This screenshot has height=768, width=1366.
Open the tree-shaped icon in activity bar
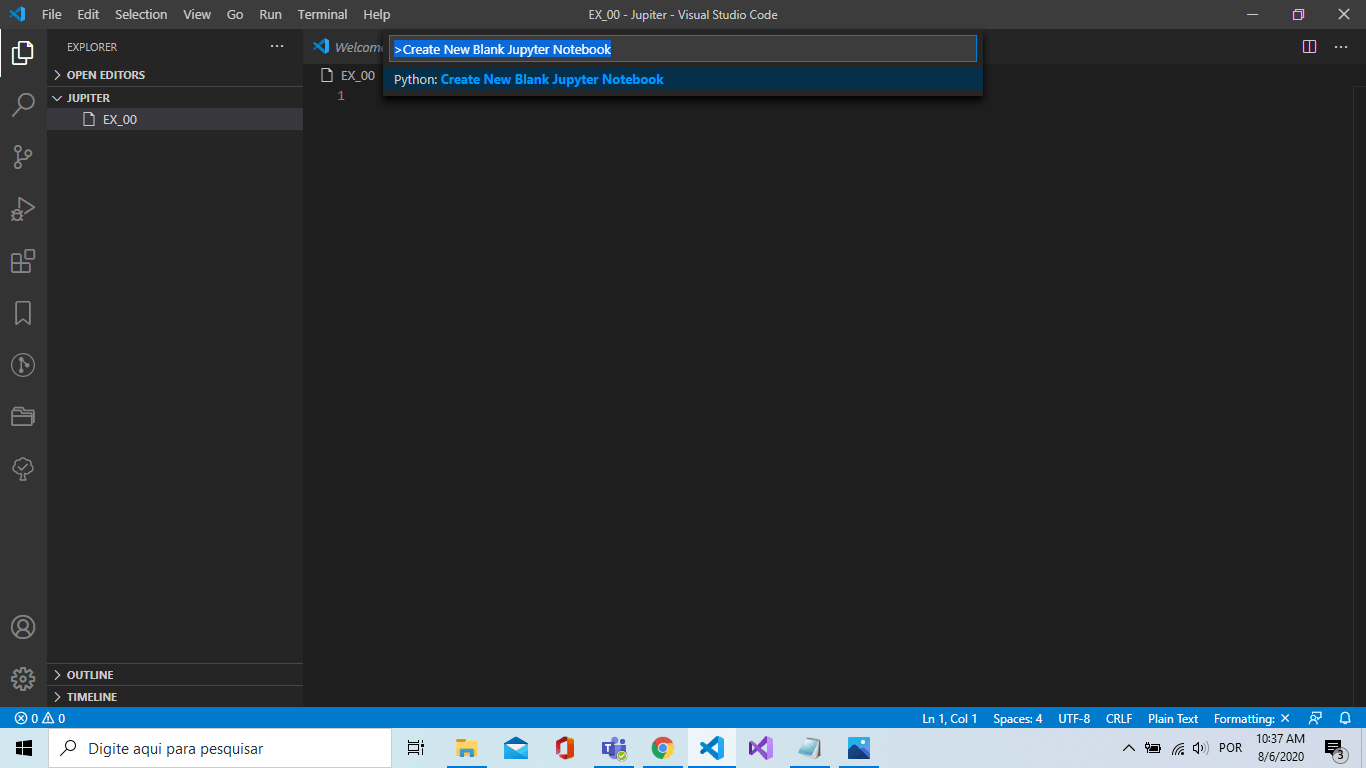point(23,469)
